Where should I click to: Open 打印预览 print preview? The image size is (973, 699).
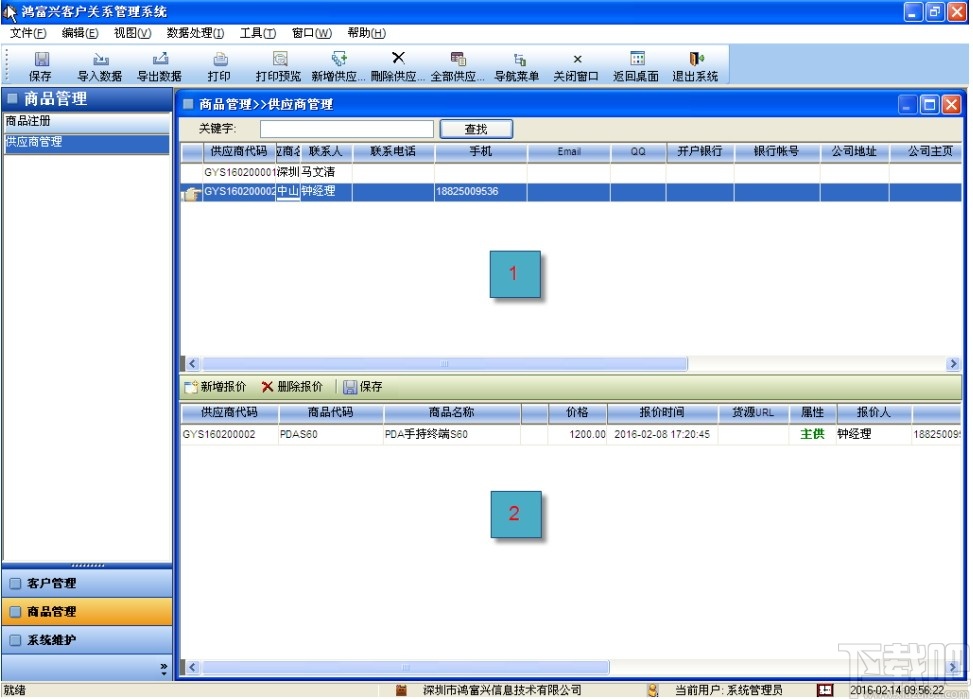(x=279, y=66)
